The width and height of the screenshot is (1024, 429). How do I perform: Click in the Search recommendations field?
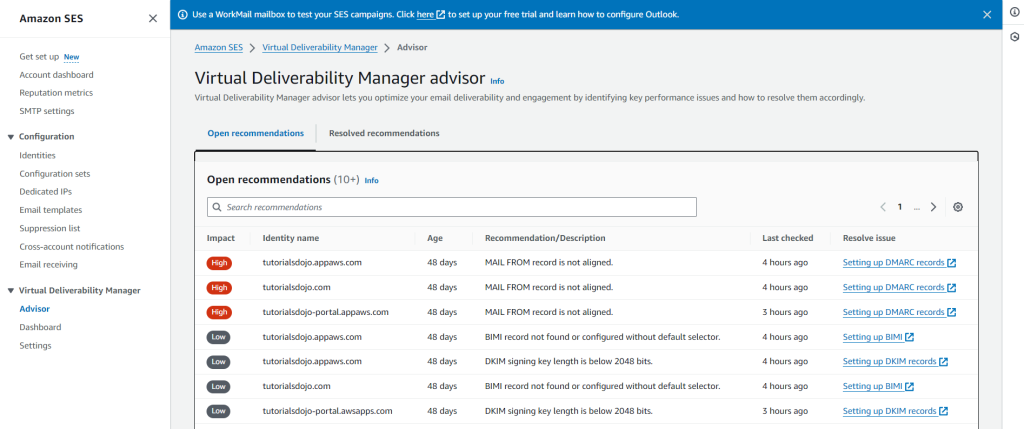452,207
